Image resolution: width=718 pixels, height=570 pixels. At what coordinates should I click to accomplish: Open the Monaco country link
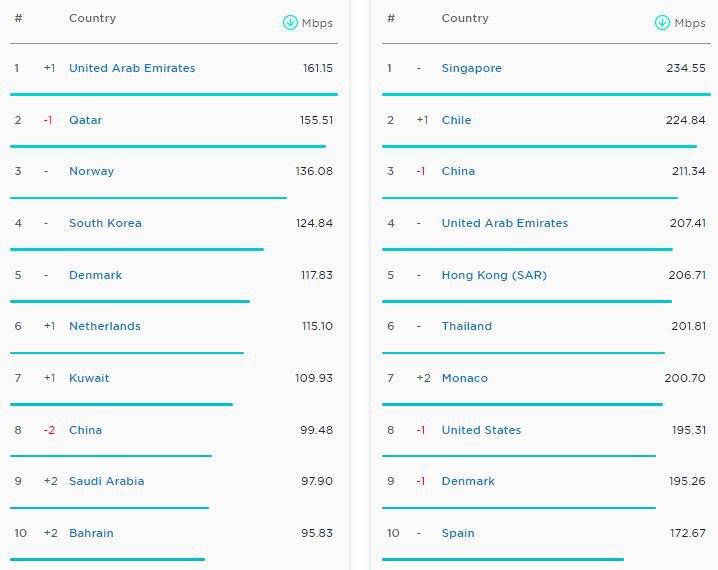[x=464, y=378]
